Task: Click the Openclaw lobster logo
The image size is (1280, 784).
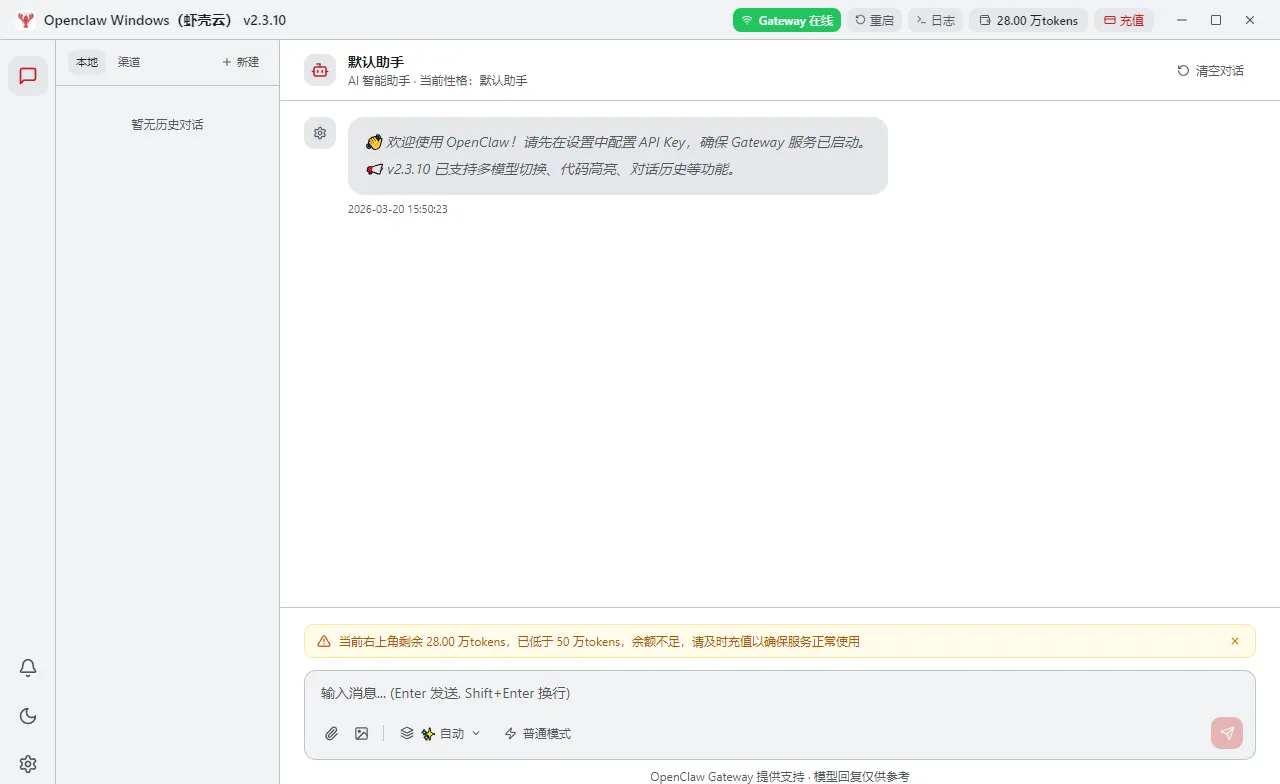Action: pyautogui.click(x=26, y=20)
